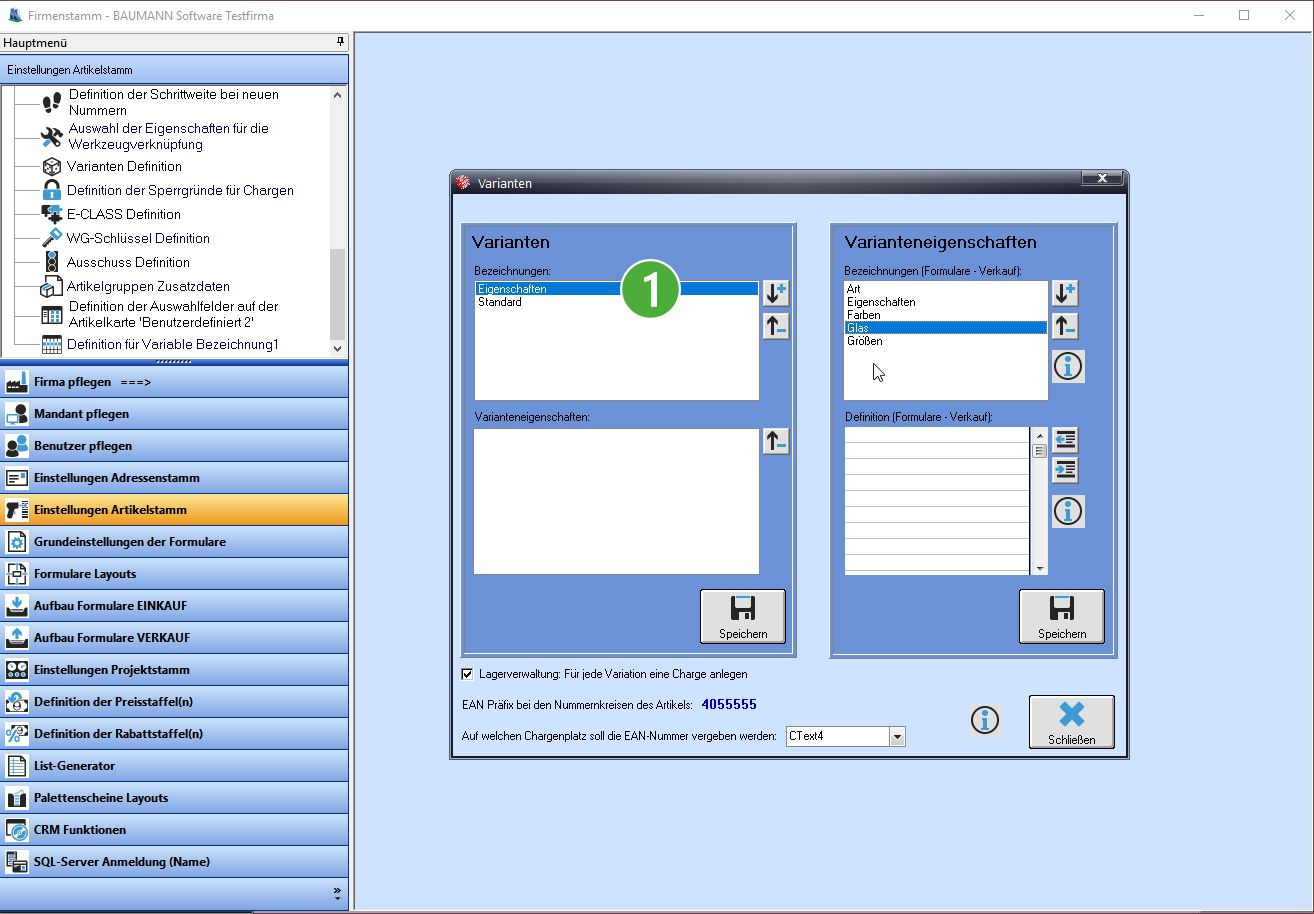The height and width of the screenshot is (914, 1314).
Task: Save Varianten with left Speichern button
Action: point(743,617)
